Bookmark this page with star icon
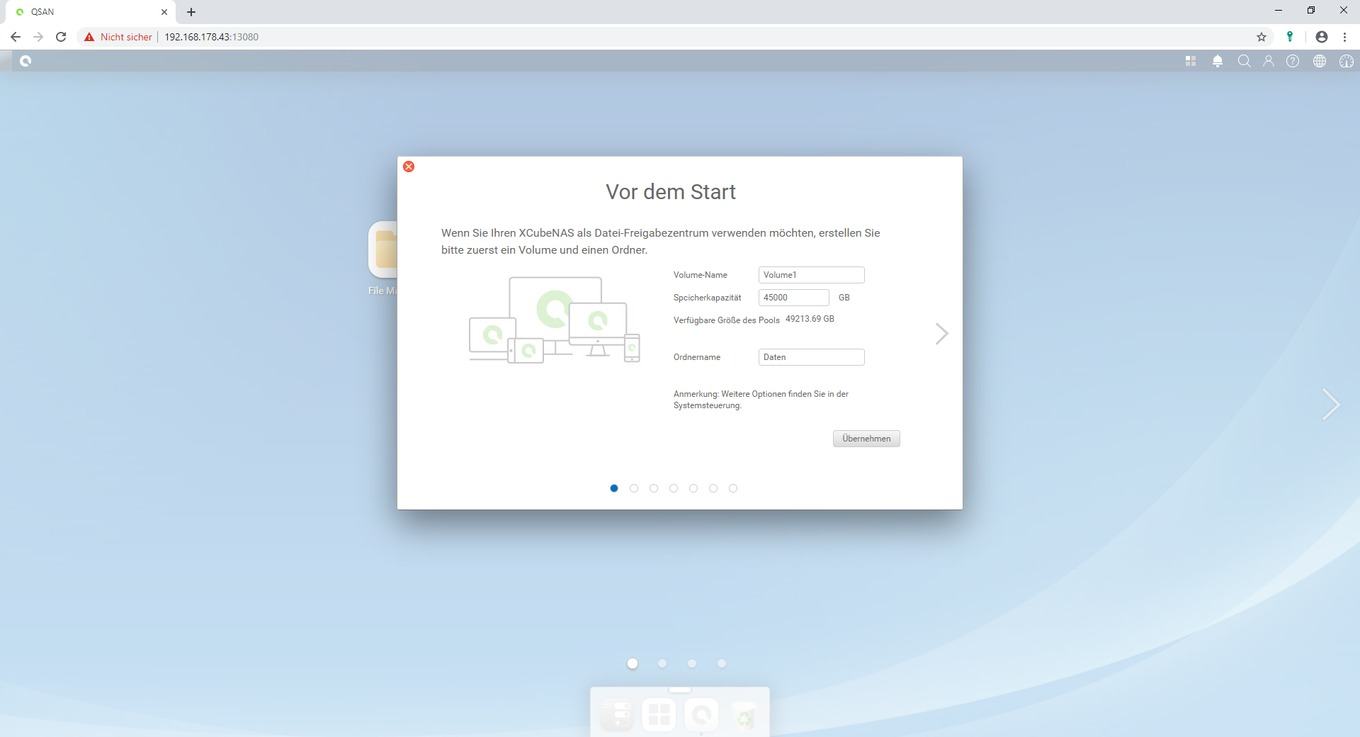The width and height of the screenshot is (1360, 737). click(x=1261, y=37)
